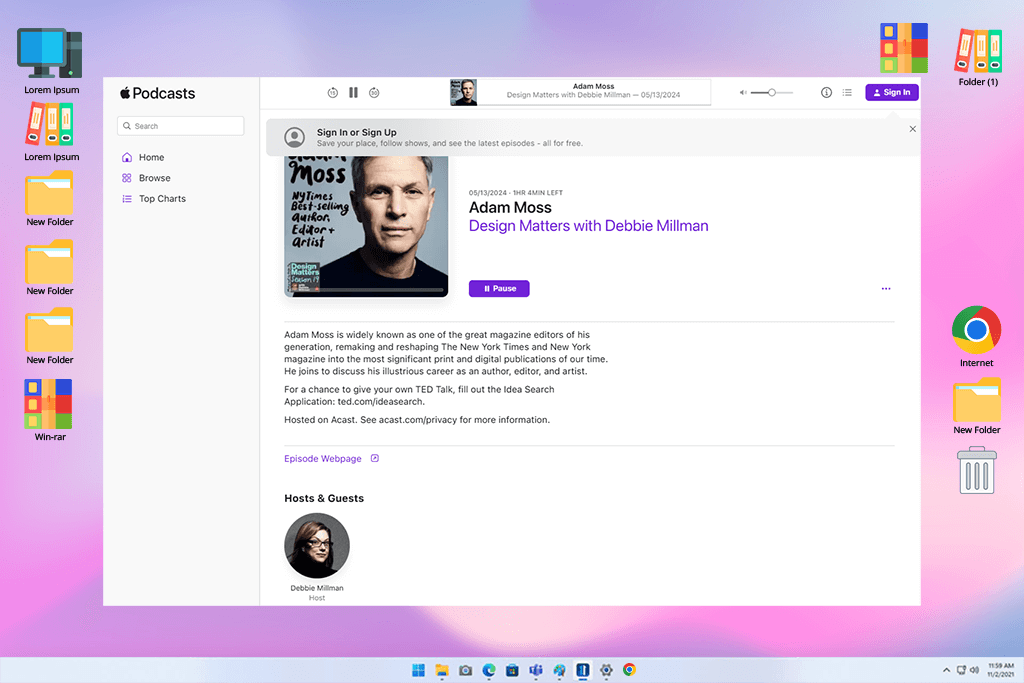Open the Recycle Bin desktop icon
Image resolution: width=1024 pixels, height=683 pixels.
click(x=976, y=470)
